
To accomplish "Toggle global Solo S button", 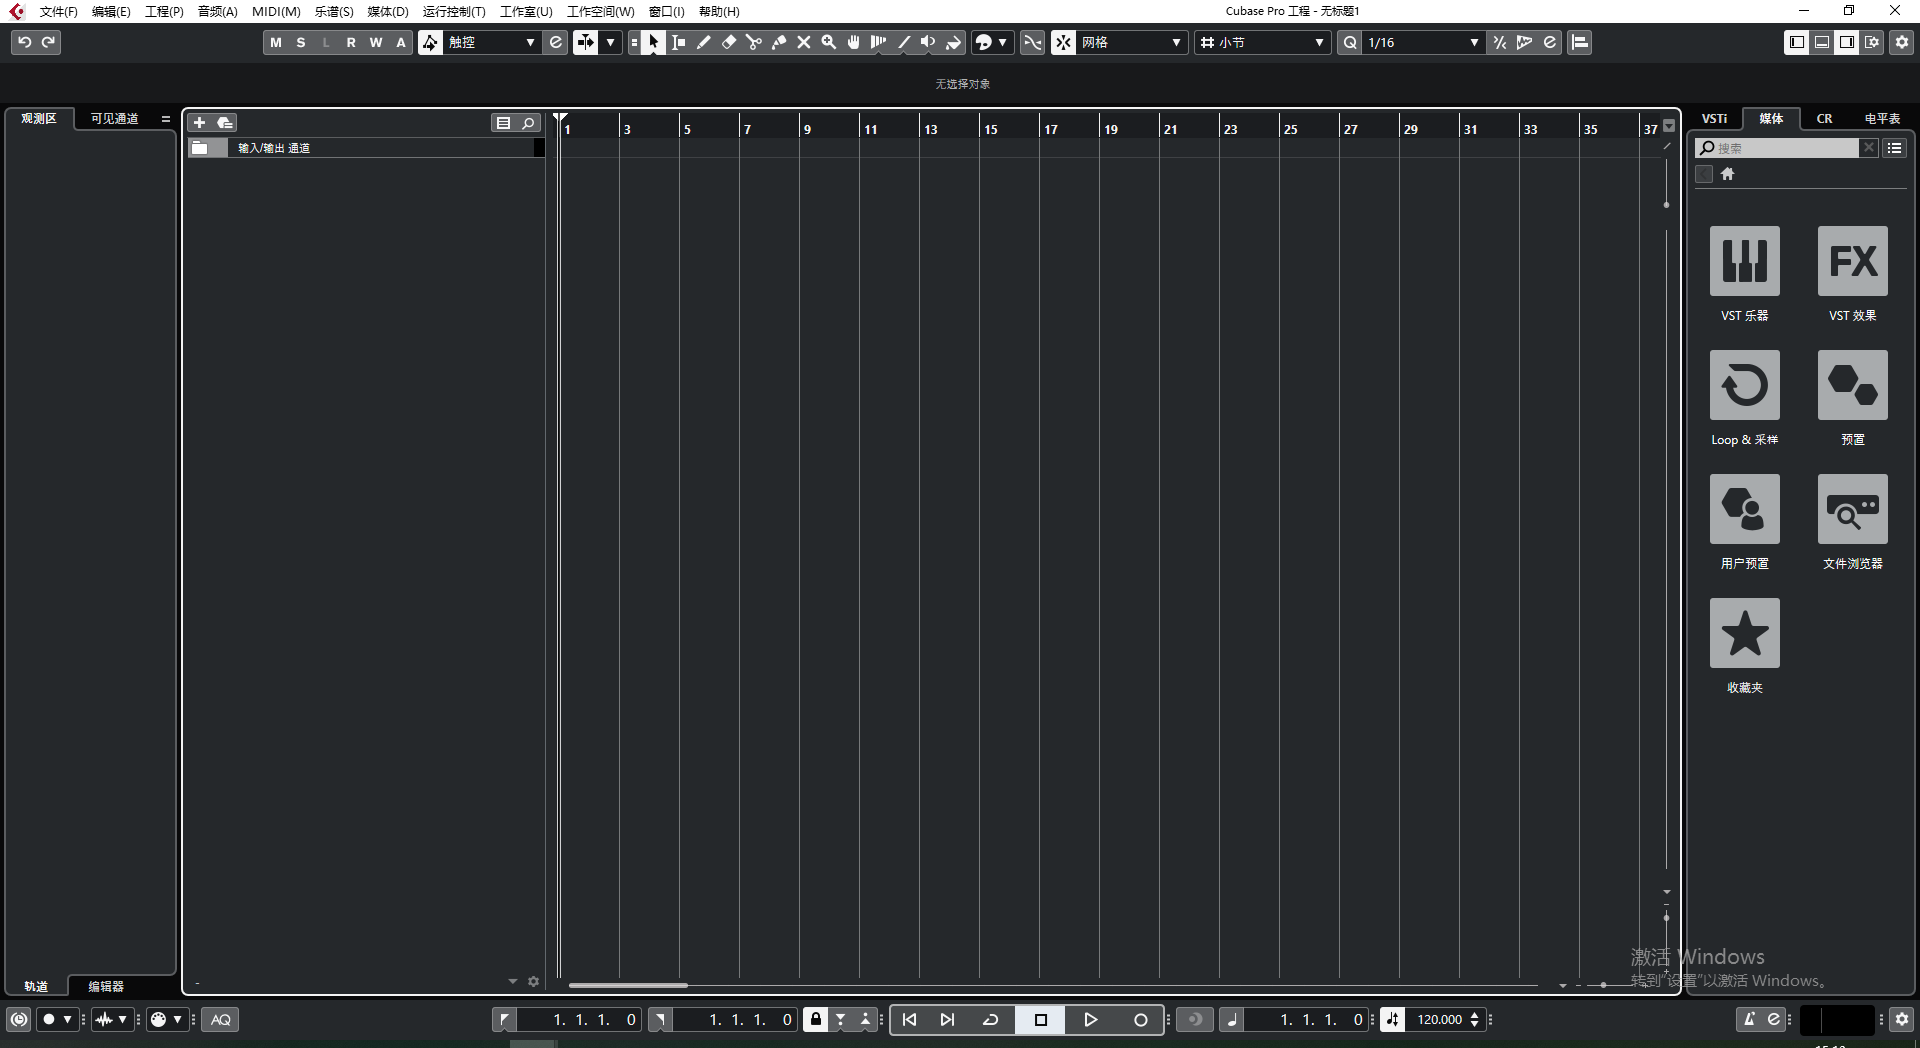I will pos(301,42).
